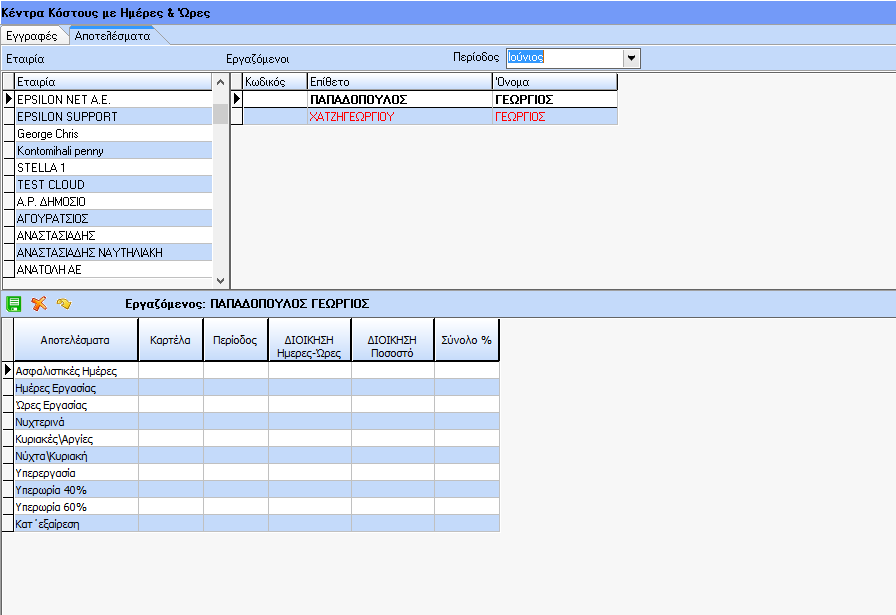Click the orange delete X icon
Viewport: 896px width, 615px height.
coord(39,303)
